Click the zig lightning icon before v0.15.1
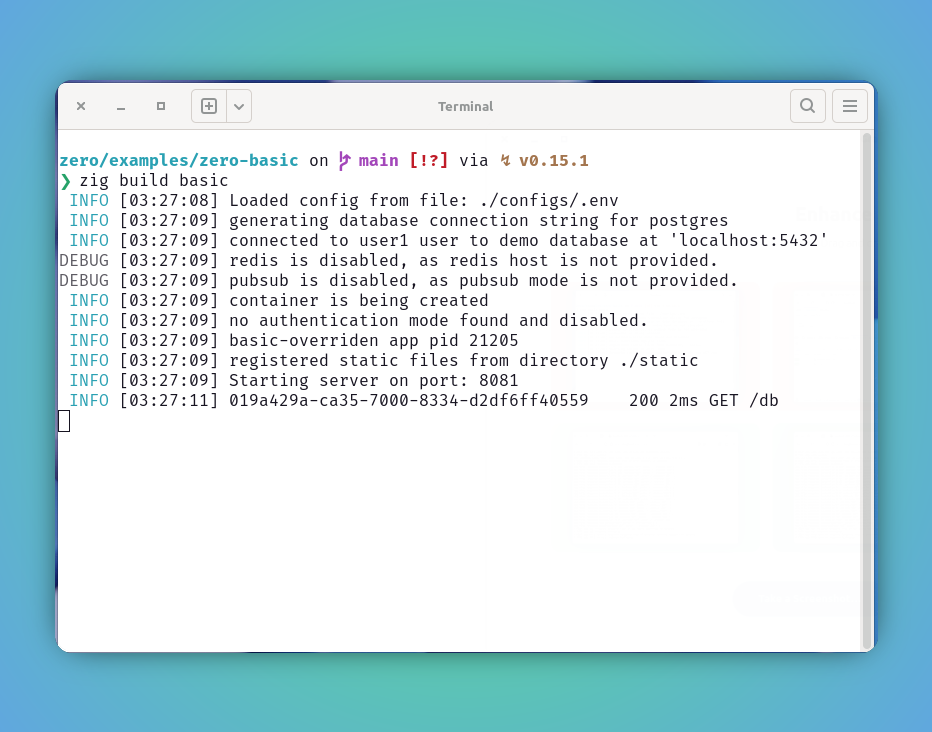 click(x=505, y=160)
